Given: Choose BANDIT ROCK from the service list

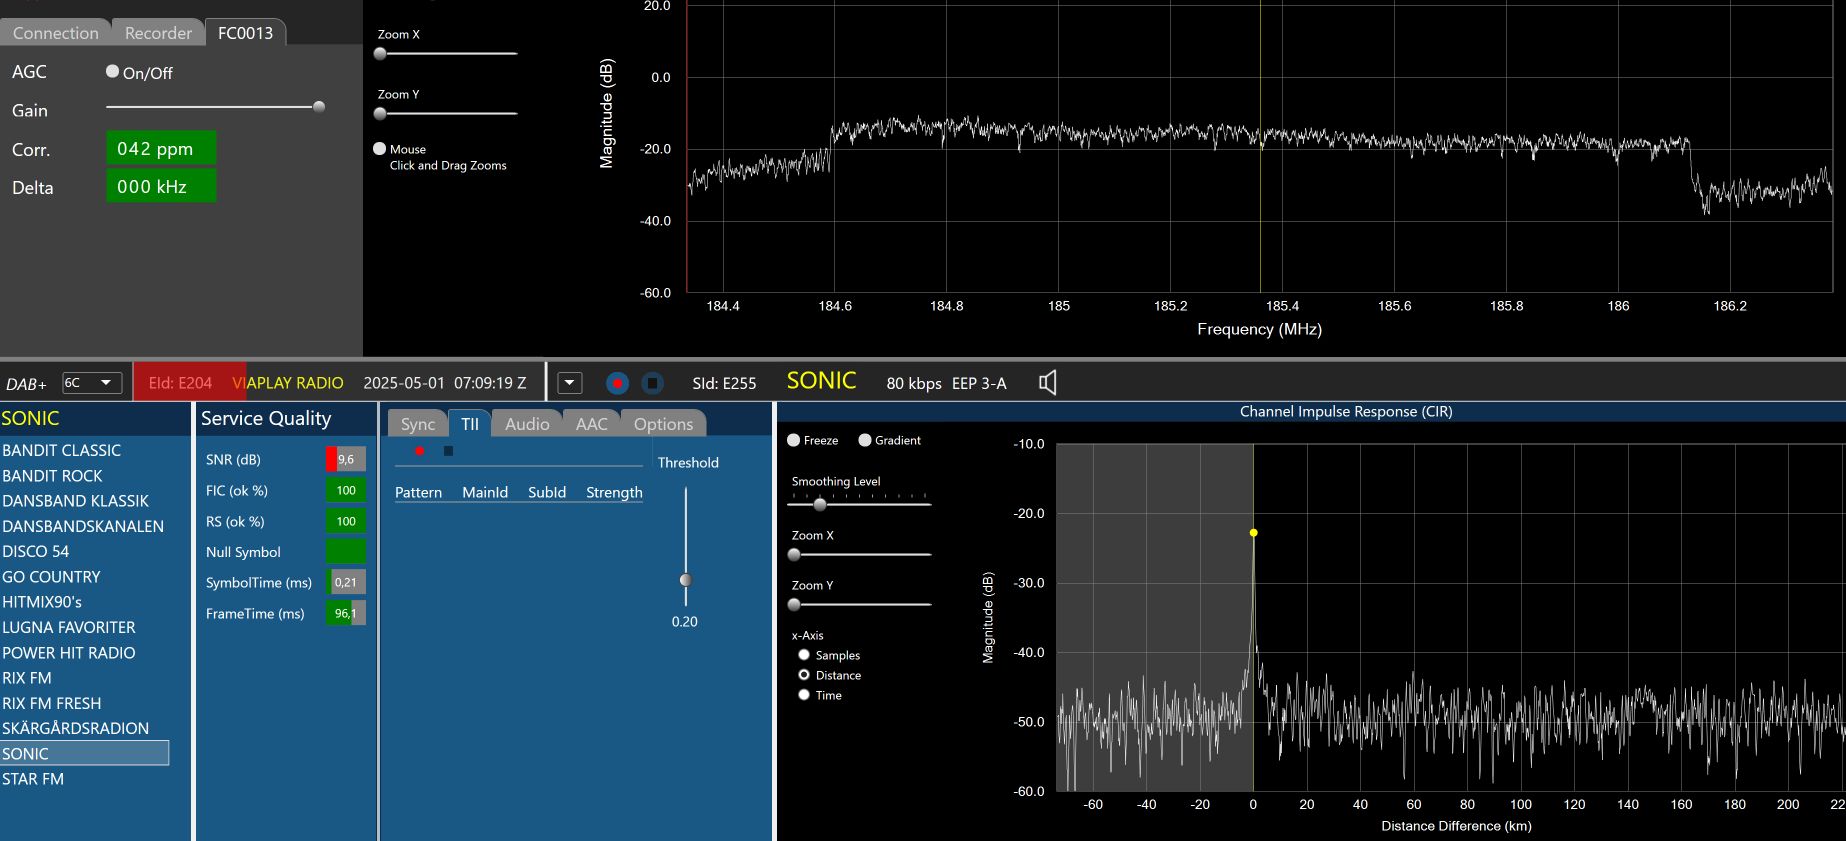Looking at the screenshot, I should [52, 476].
